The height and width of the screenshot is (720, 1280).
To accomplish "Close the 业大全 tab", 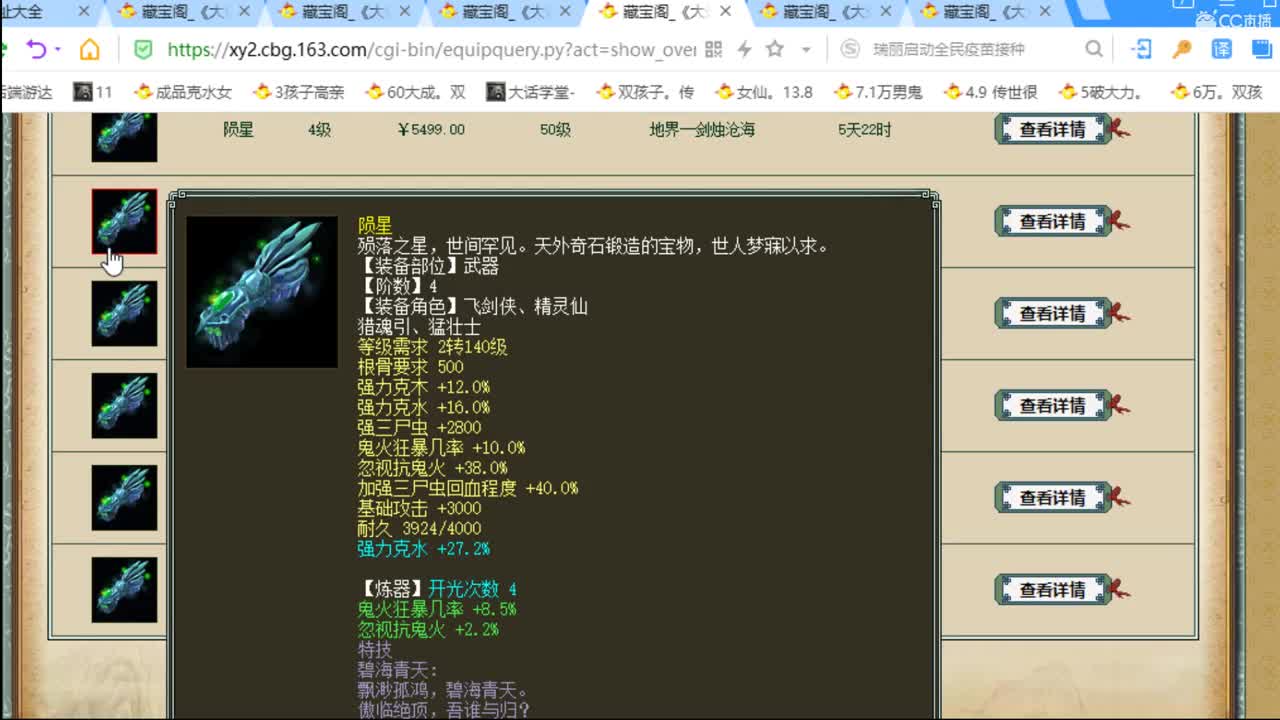I will point(84,12).
